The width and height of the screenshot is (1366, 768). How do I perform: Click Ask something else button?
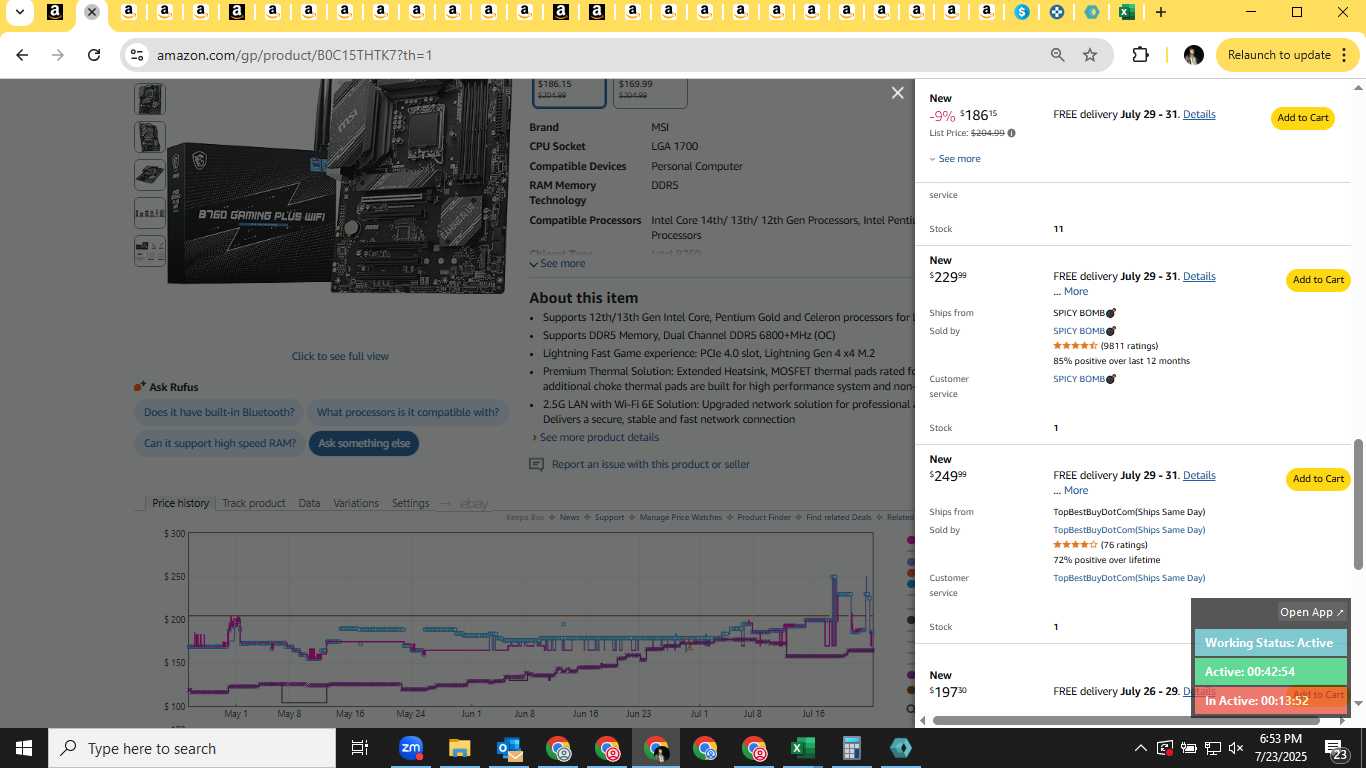pos(364,443)
